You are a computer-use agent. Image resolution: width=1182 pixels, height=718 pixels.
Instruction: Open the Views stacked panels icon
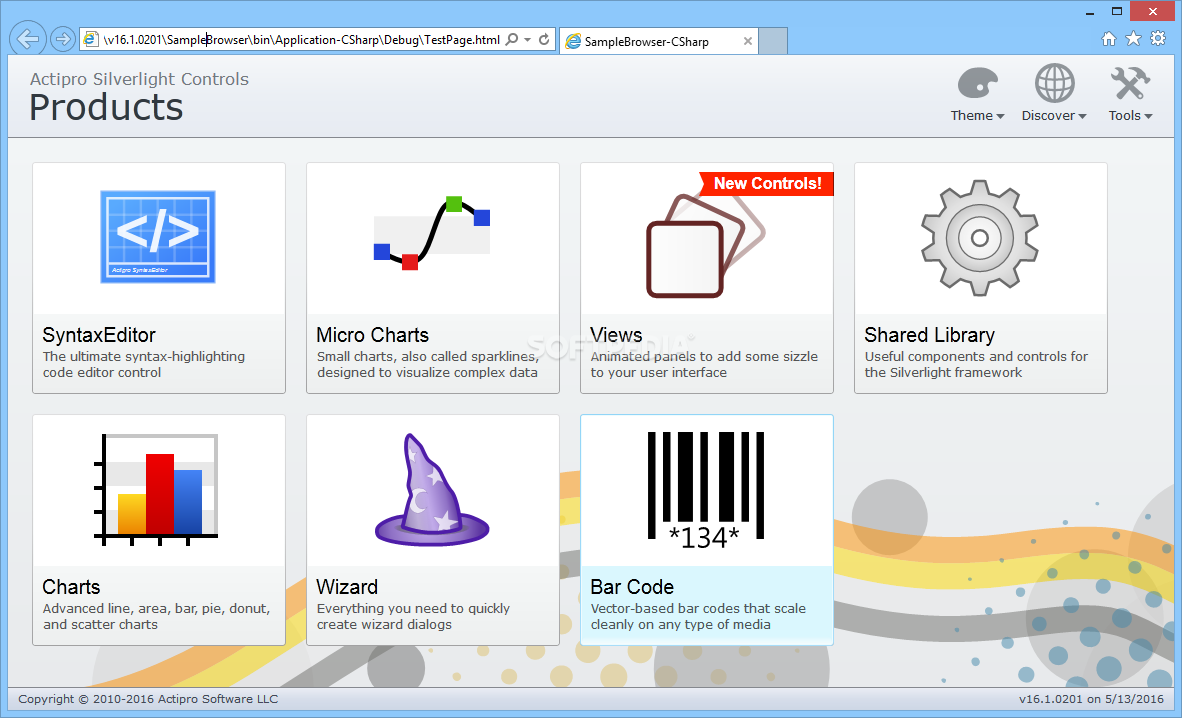click(706, 246)
